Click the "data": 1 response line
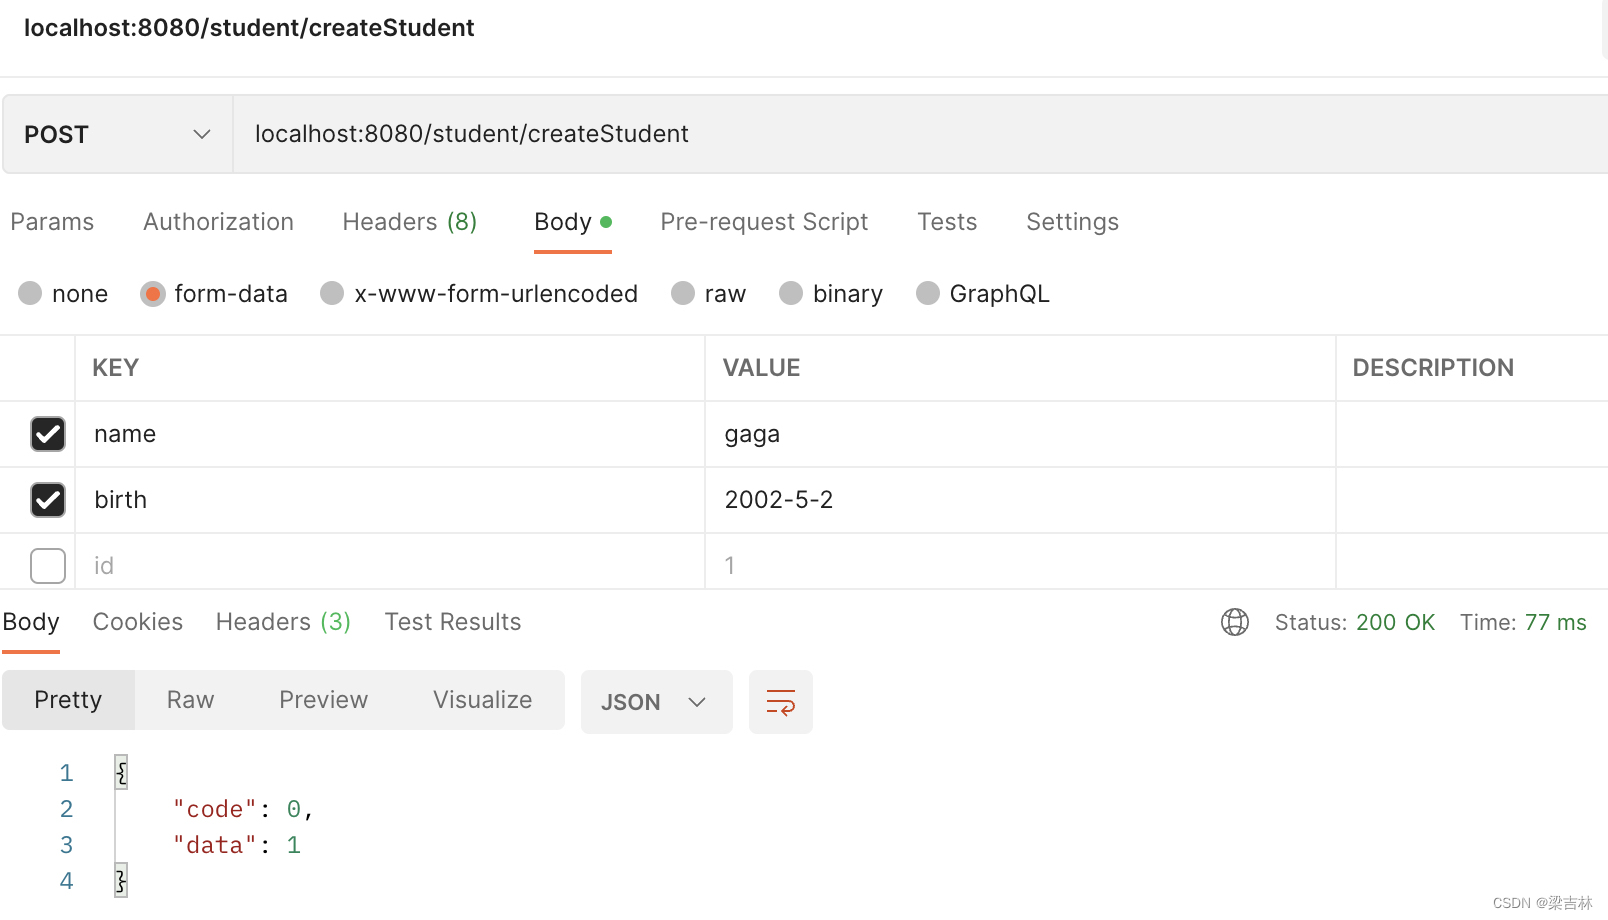 pyautogui.click(x=236, y=845)
